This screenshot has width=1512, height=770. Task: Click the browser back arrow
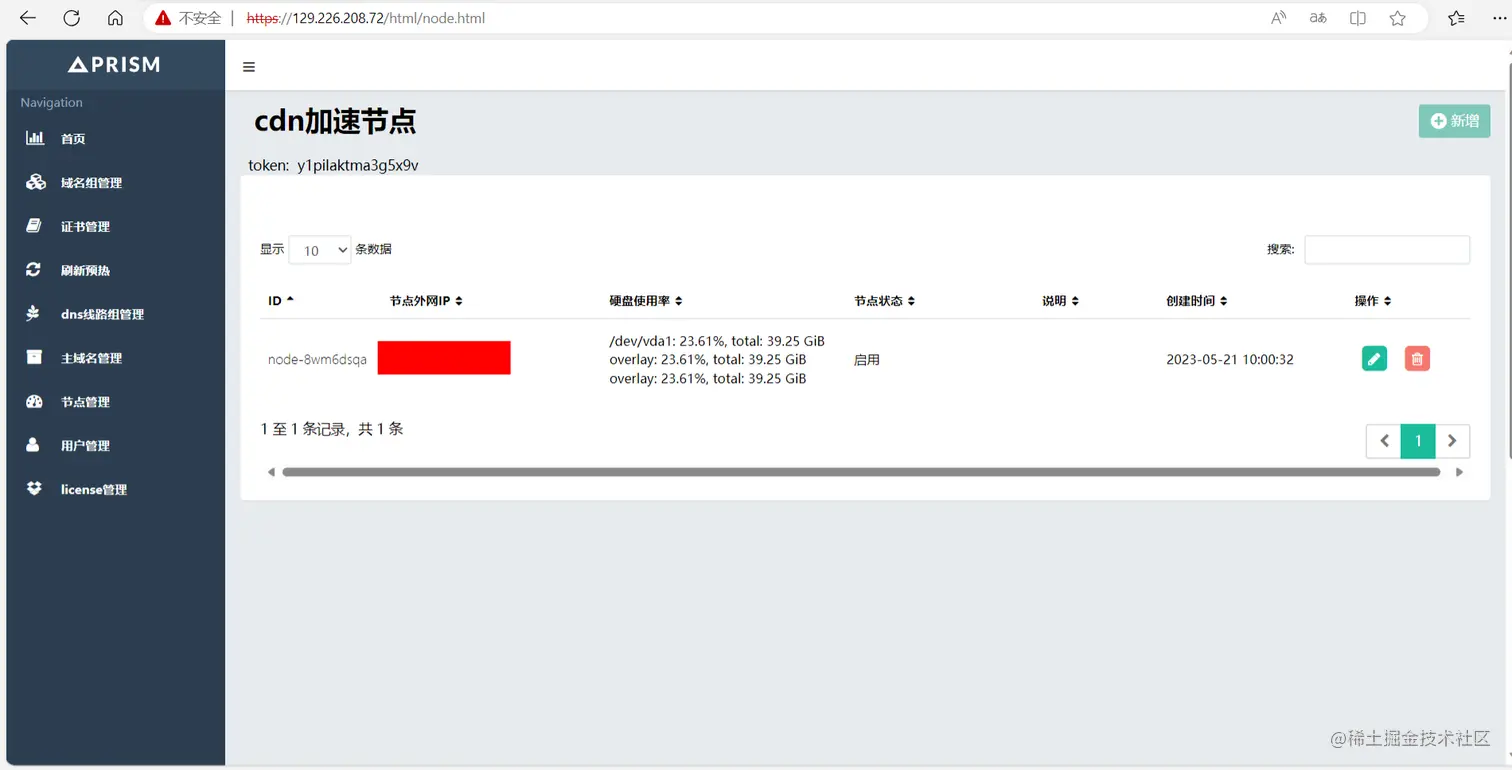(28, 18)
